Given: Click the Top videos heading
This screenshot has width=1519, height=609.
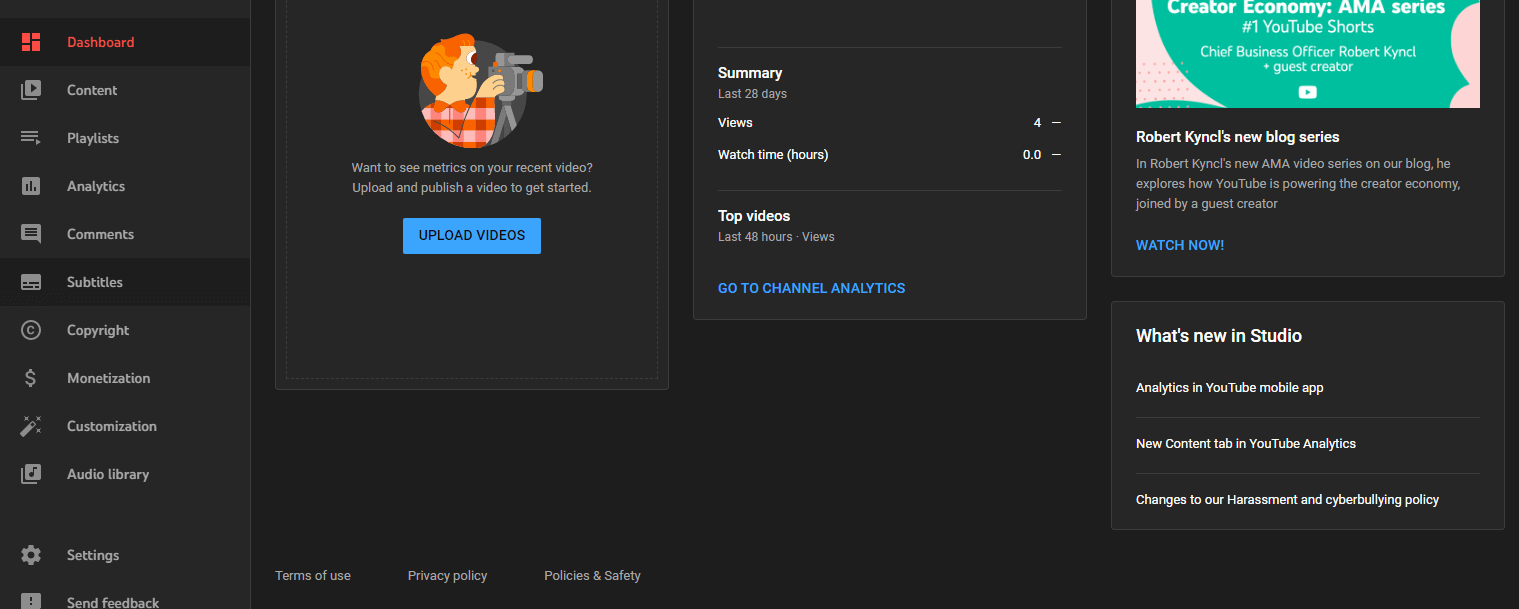Looking at the screenshot, I should coord(754,216).
